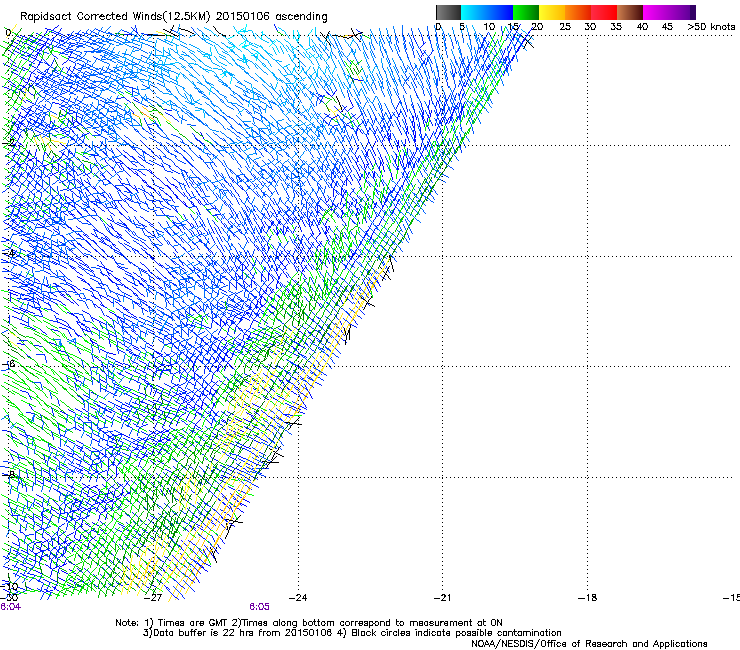Click the latitude label '0' at top left
Image resolution: width=740 pixels, height=650 pixels.
click(x=8, y=33)
